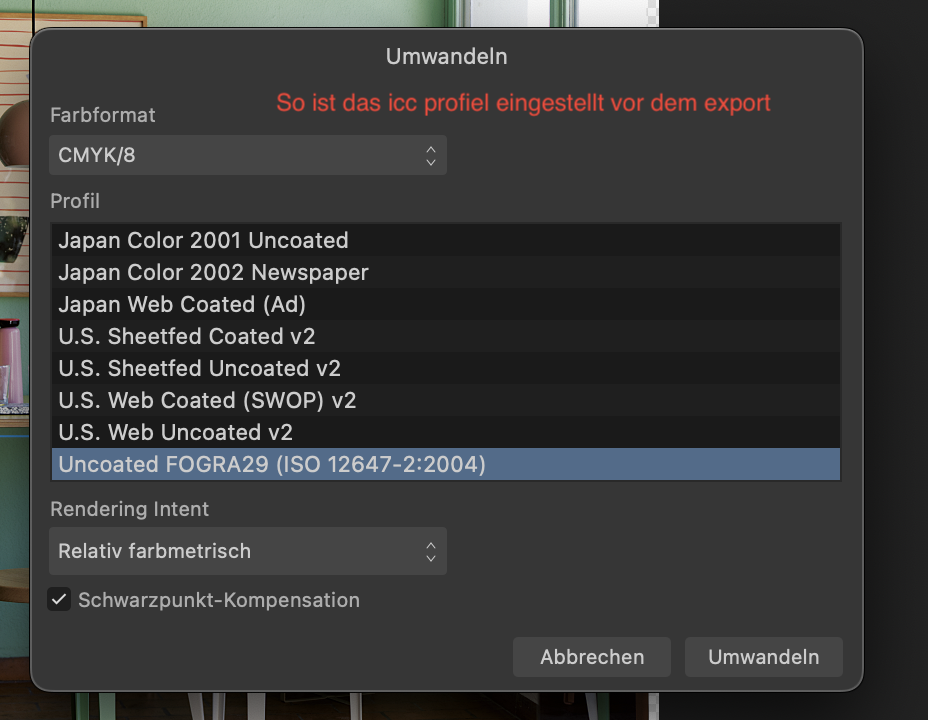The width and height of the screenshot is (928, 720).
Task: Select U.S. Sheetfed Coated v2 profile
Action: click(x=446, y=336)
